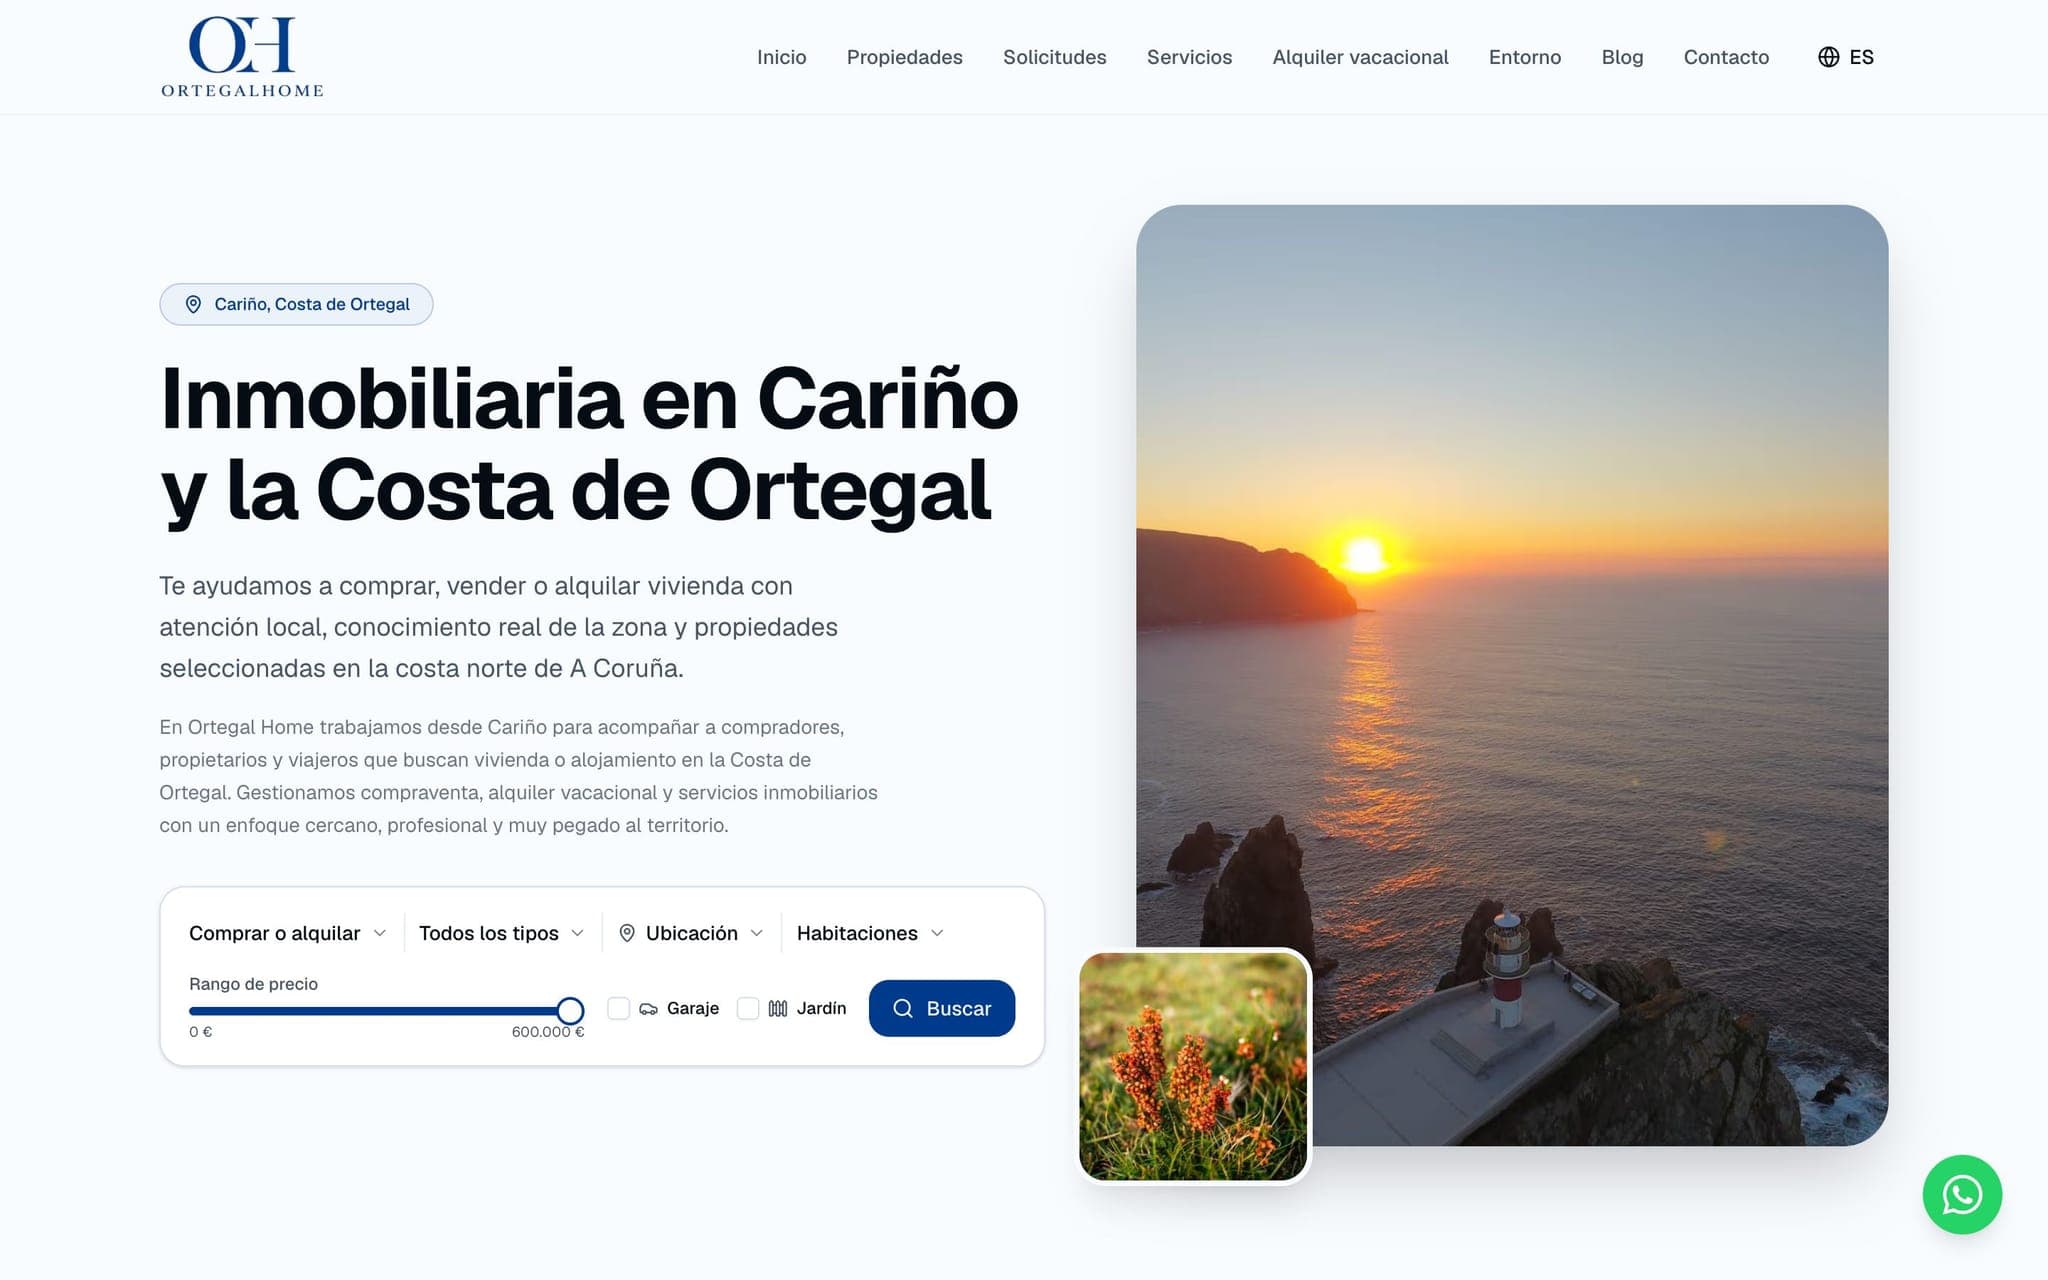Open the Alquiler vacacional menu item

pos(1360,57)
